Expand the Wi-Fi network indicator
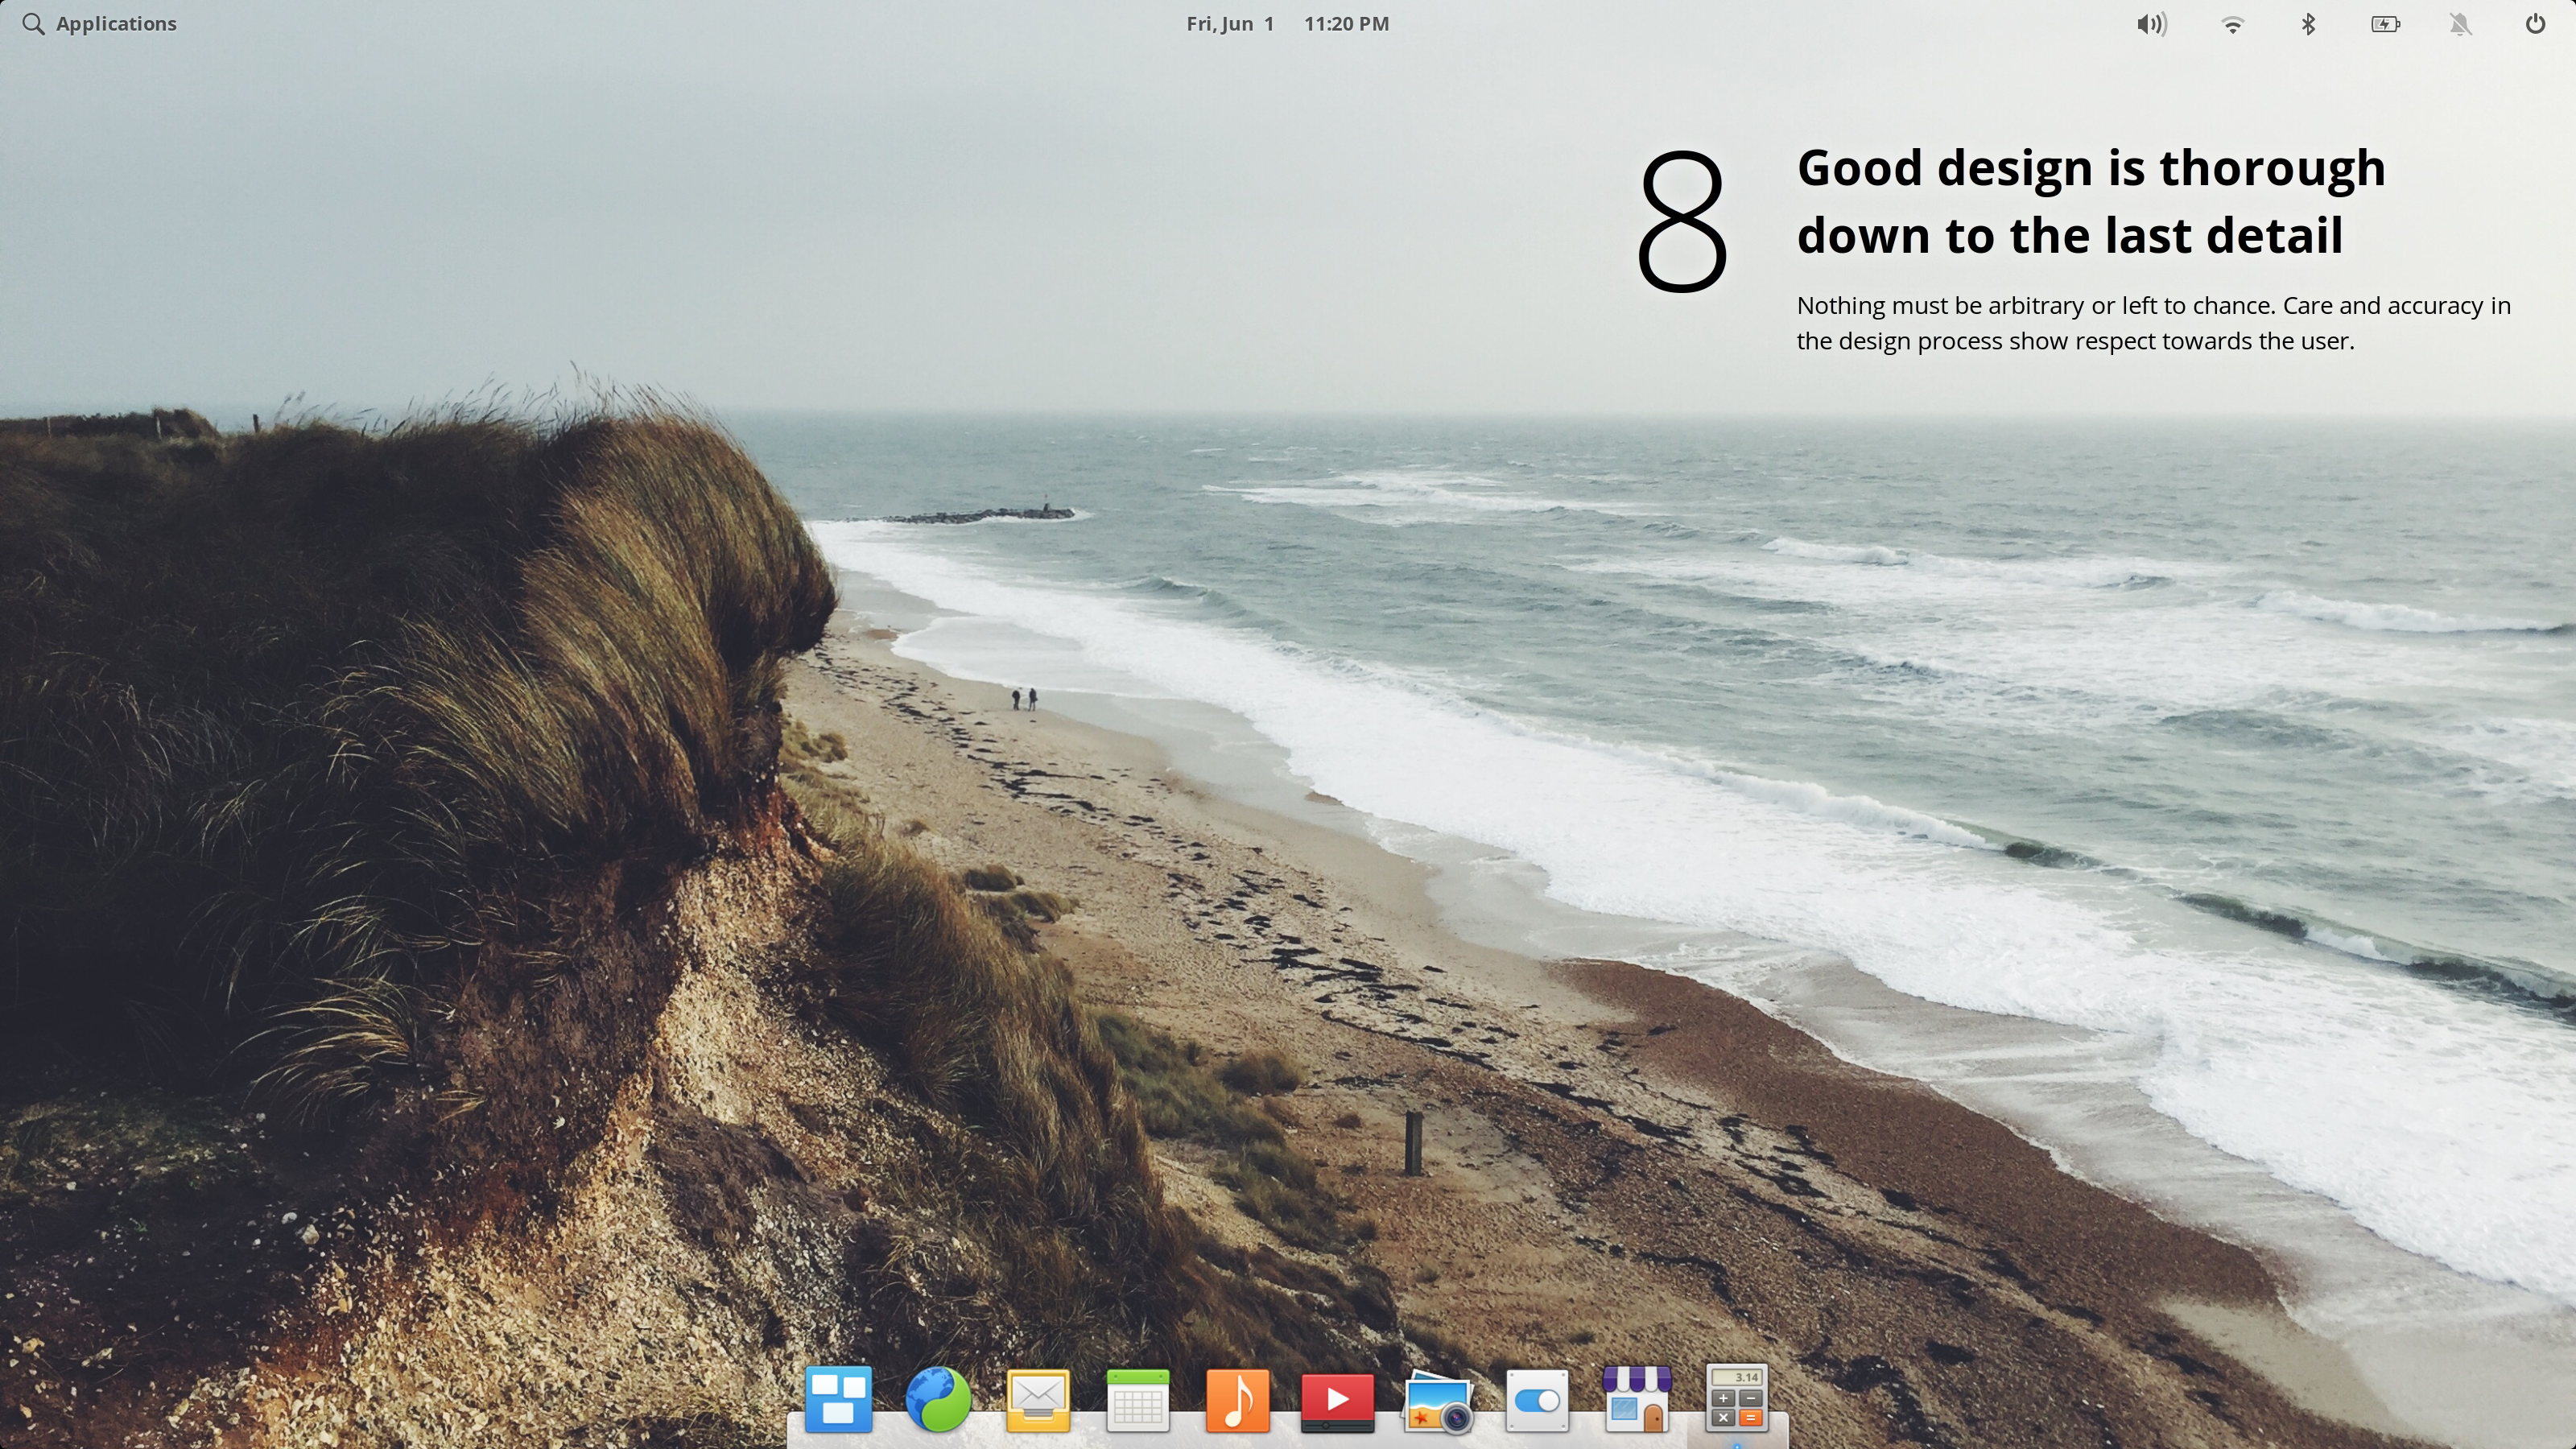The width and height of the screenshot is (2576, 1449). tap(2232, 24)
